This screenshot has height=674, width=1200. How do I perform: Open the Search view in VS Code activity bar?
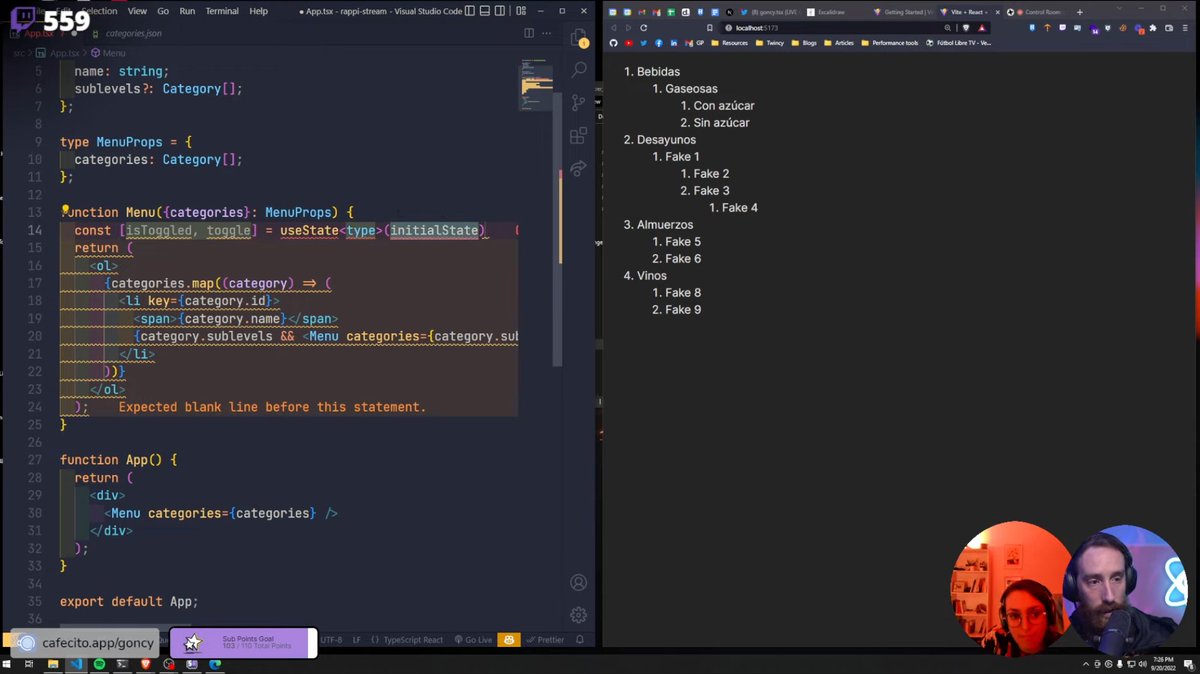coord(578,70)
